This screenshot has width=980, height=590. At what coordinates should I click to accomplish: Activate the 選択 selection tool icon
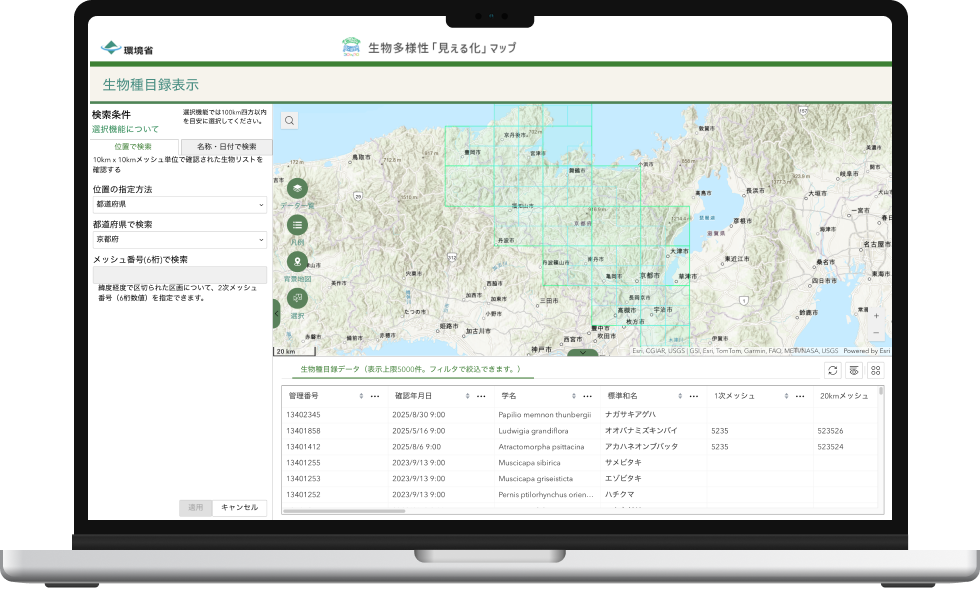(x=297, y=298)
